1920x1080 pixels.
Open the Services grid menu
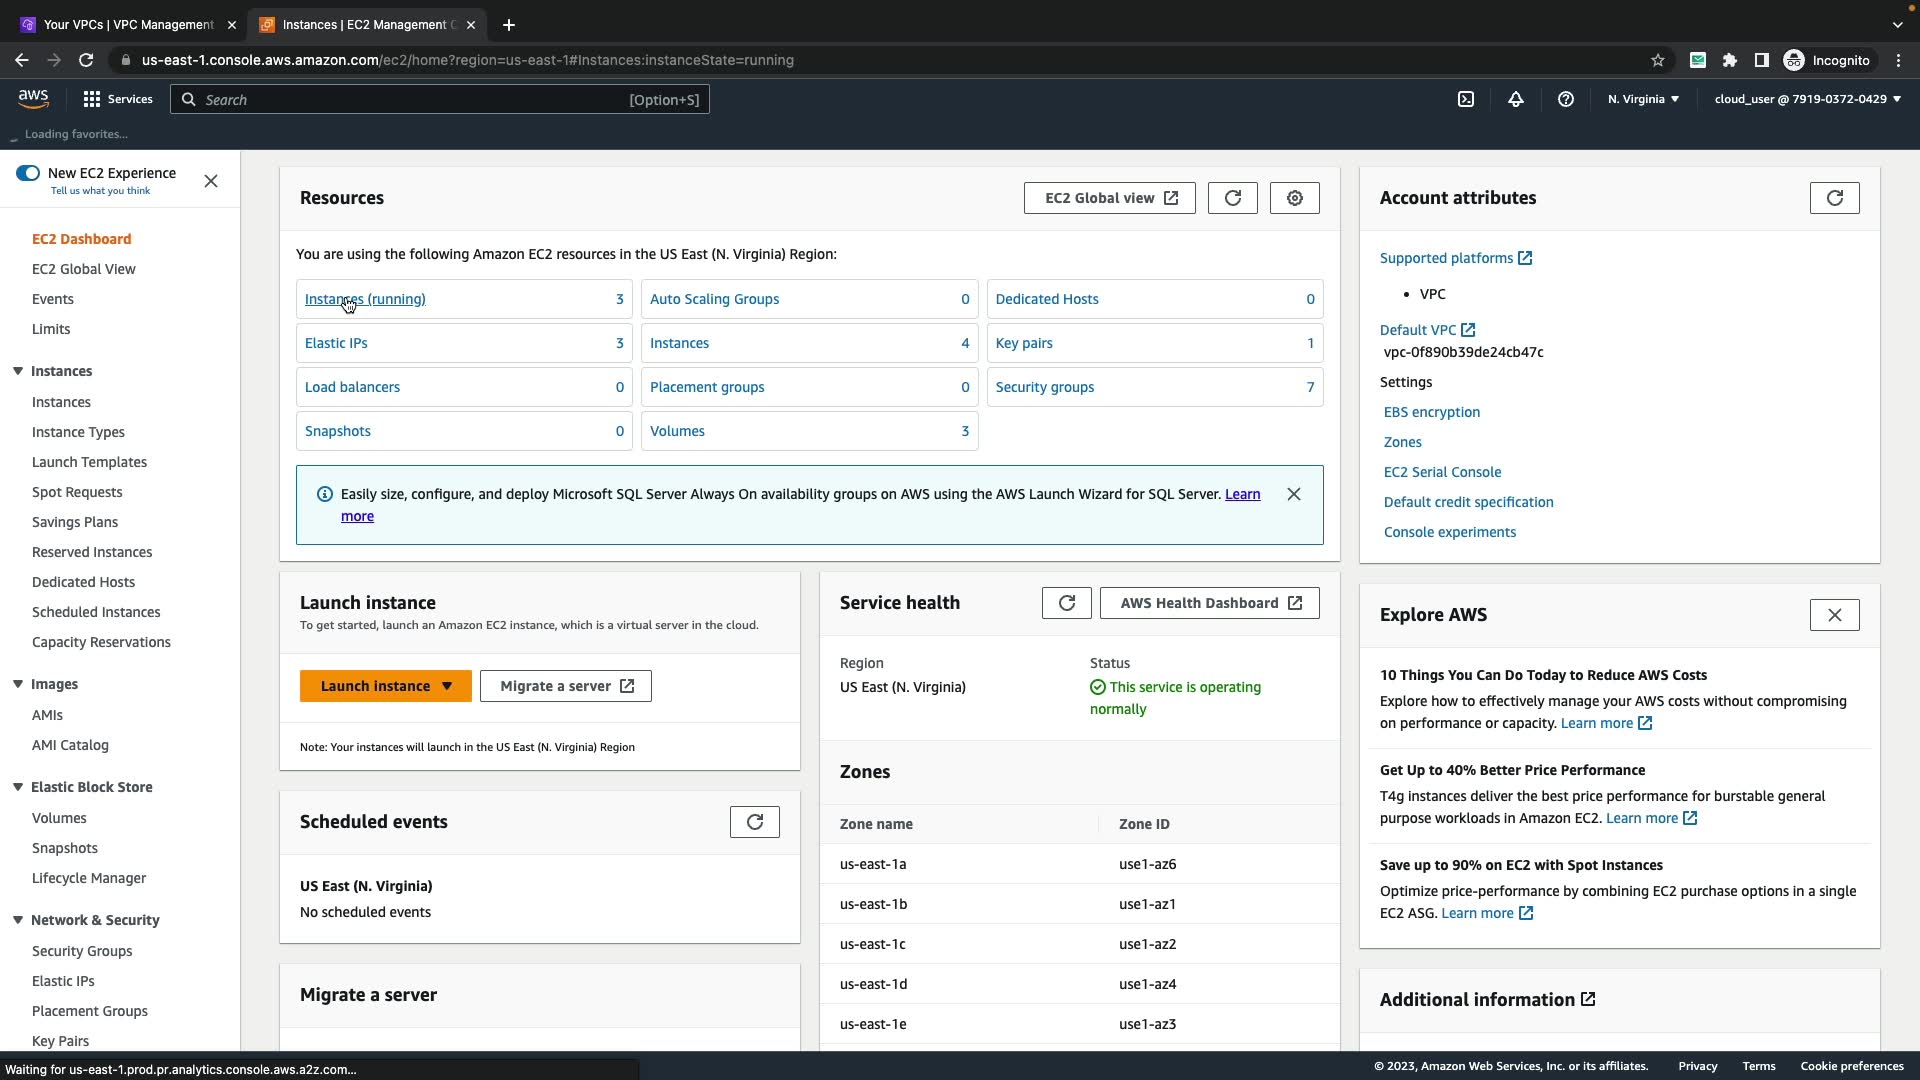tap(118, 99)
